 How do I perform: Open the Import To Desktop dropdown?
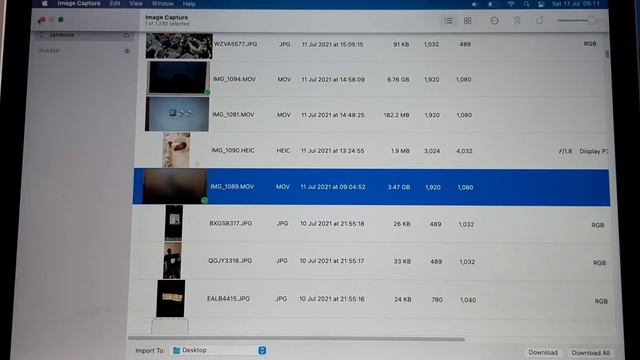[x=219, y=350]
